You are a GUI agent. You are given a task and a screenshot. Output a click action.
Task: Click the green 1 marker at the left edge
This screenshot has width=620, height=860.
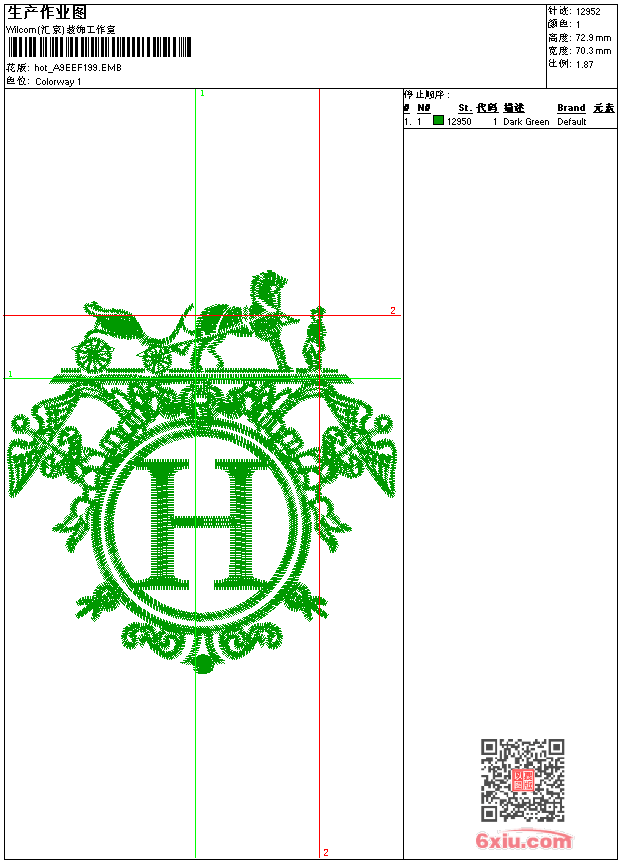10,374
